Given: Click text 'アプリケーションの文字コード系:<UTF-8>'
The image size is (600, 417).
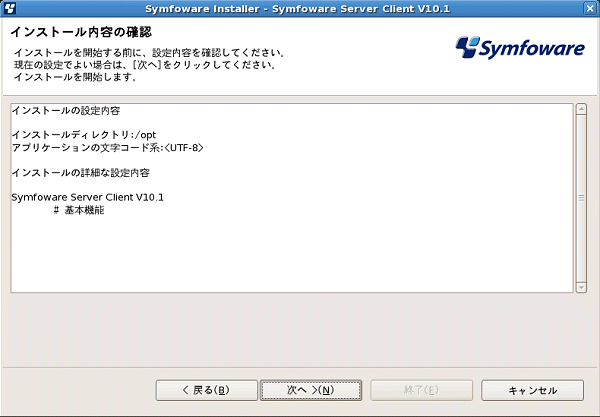Looking at the screenshot, I should point(108,148).
